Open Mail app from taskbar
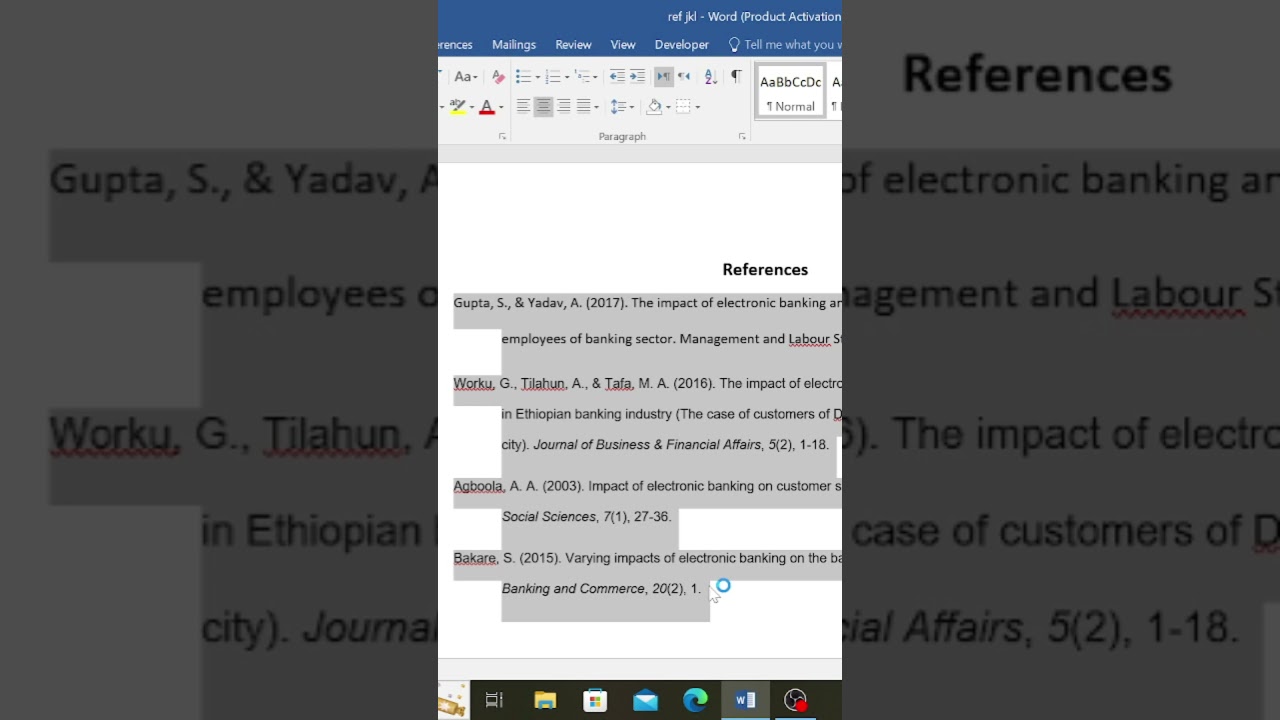This screenshot has width=1280, height=720. tap(645, 700)
